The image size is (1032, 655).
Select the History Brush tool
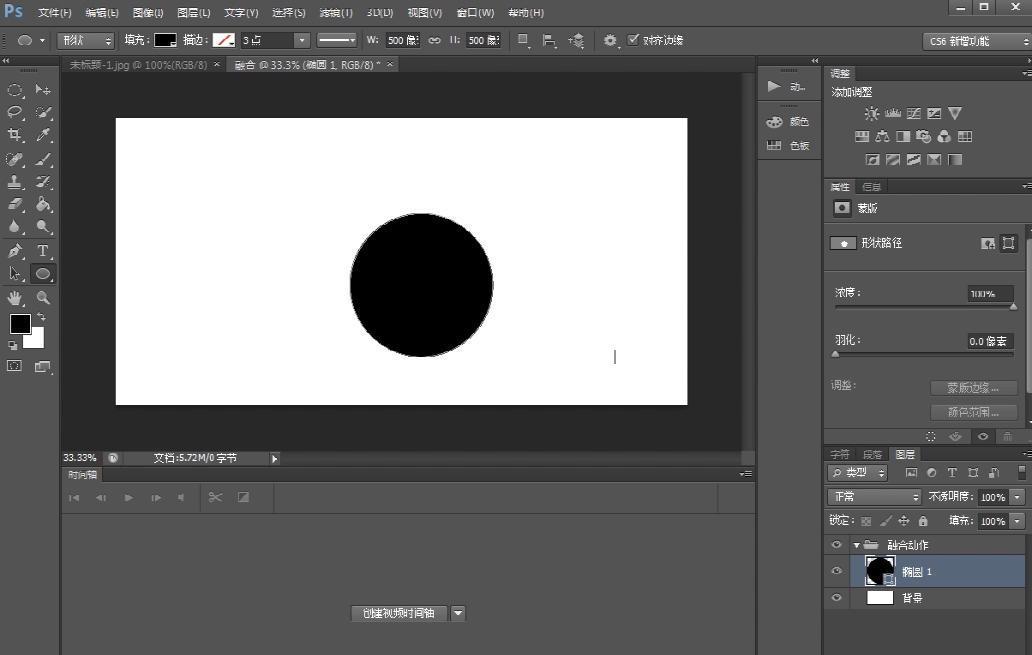pos(43,182)
